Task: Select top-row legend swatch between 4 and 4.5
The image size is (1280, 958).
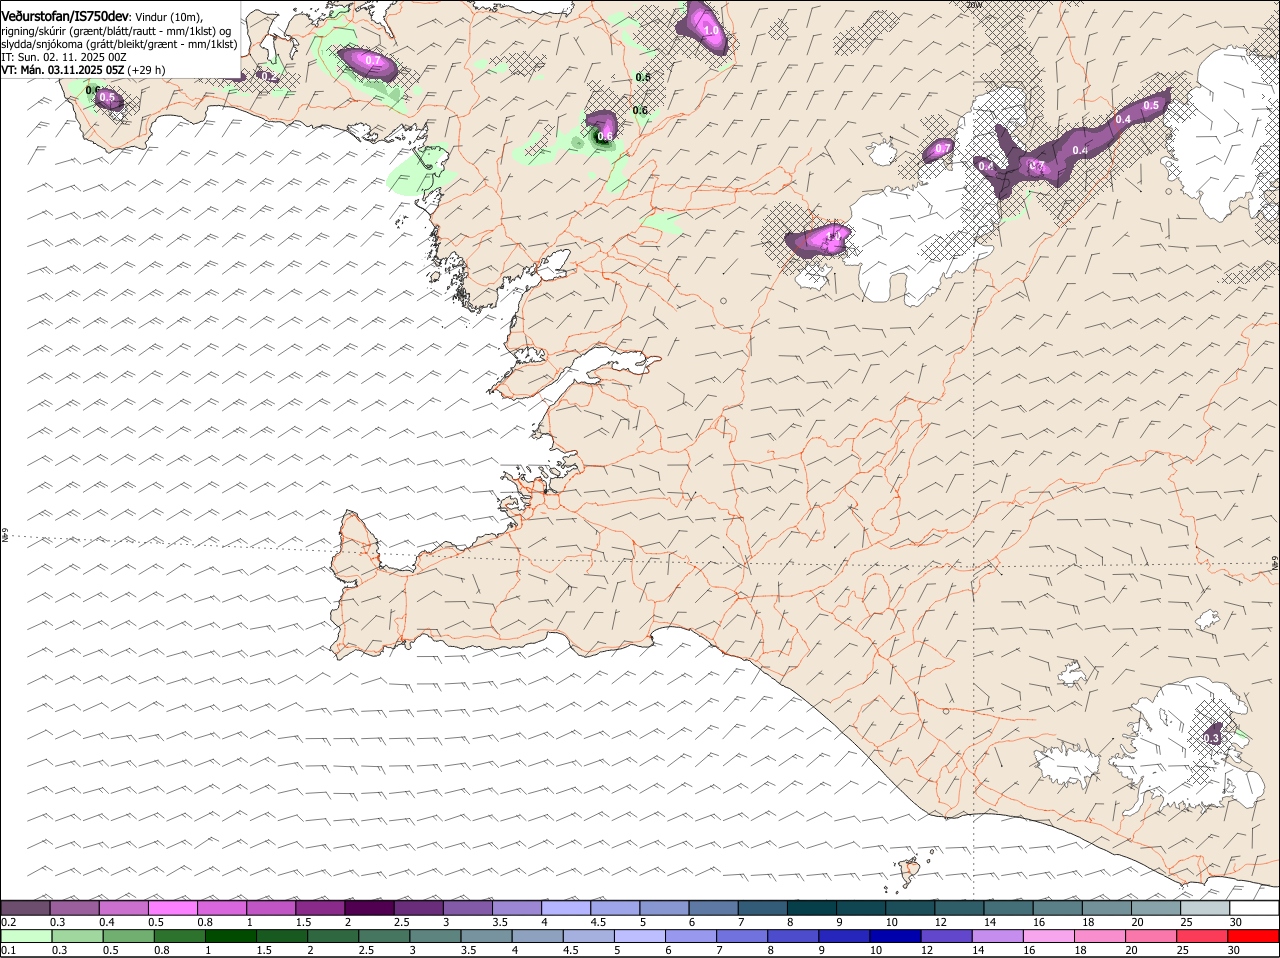Action: point(565,908)
